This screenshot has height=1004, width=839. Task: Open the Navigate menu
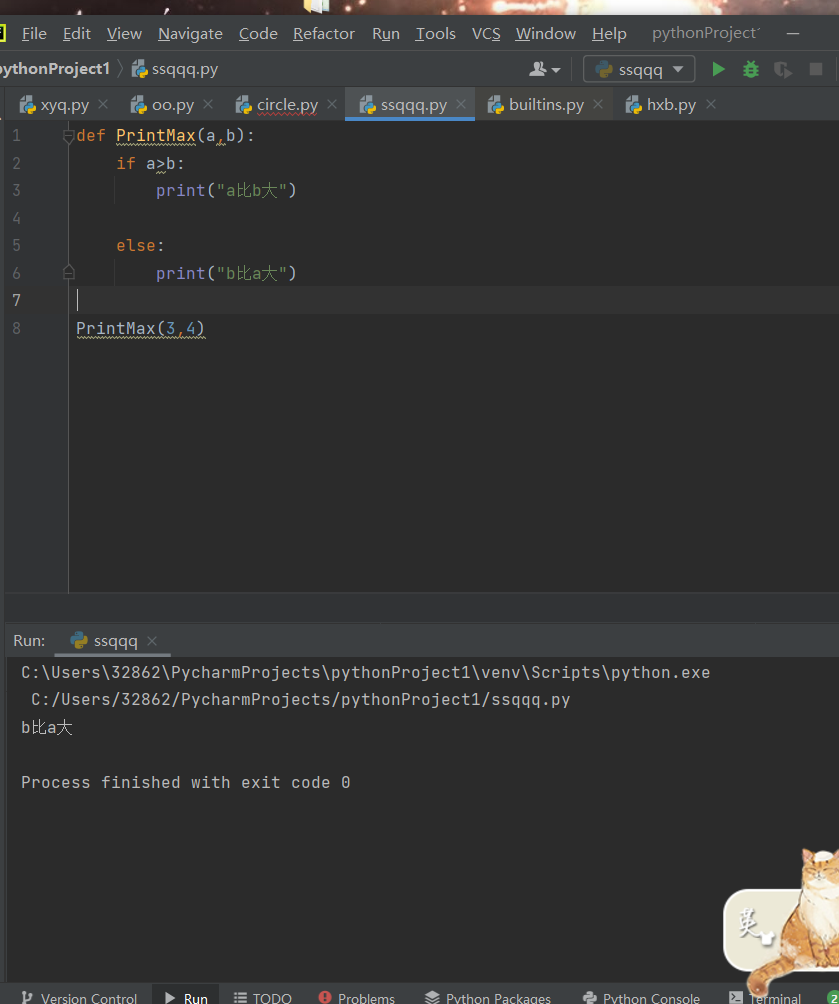[x=190, y=33]
